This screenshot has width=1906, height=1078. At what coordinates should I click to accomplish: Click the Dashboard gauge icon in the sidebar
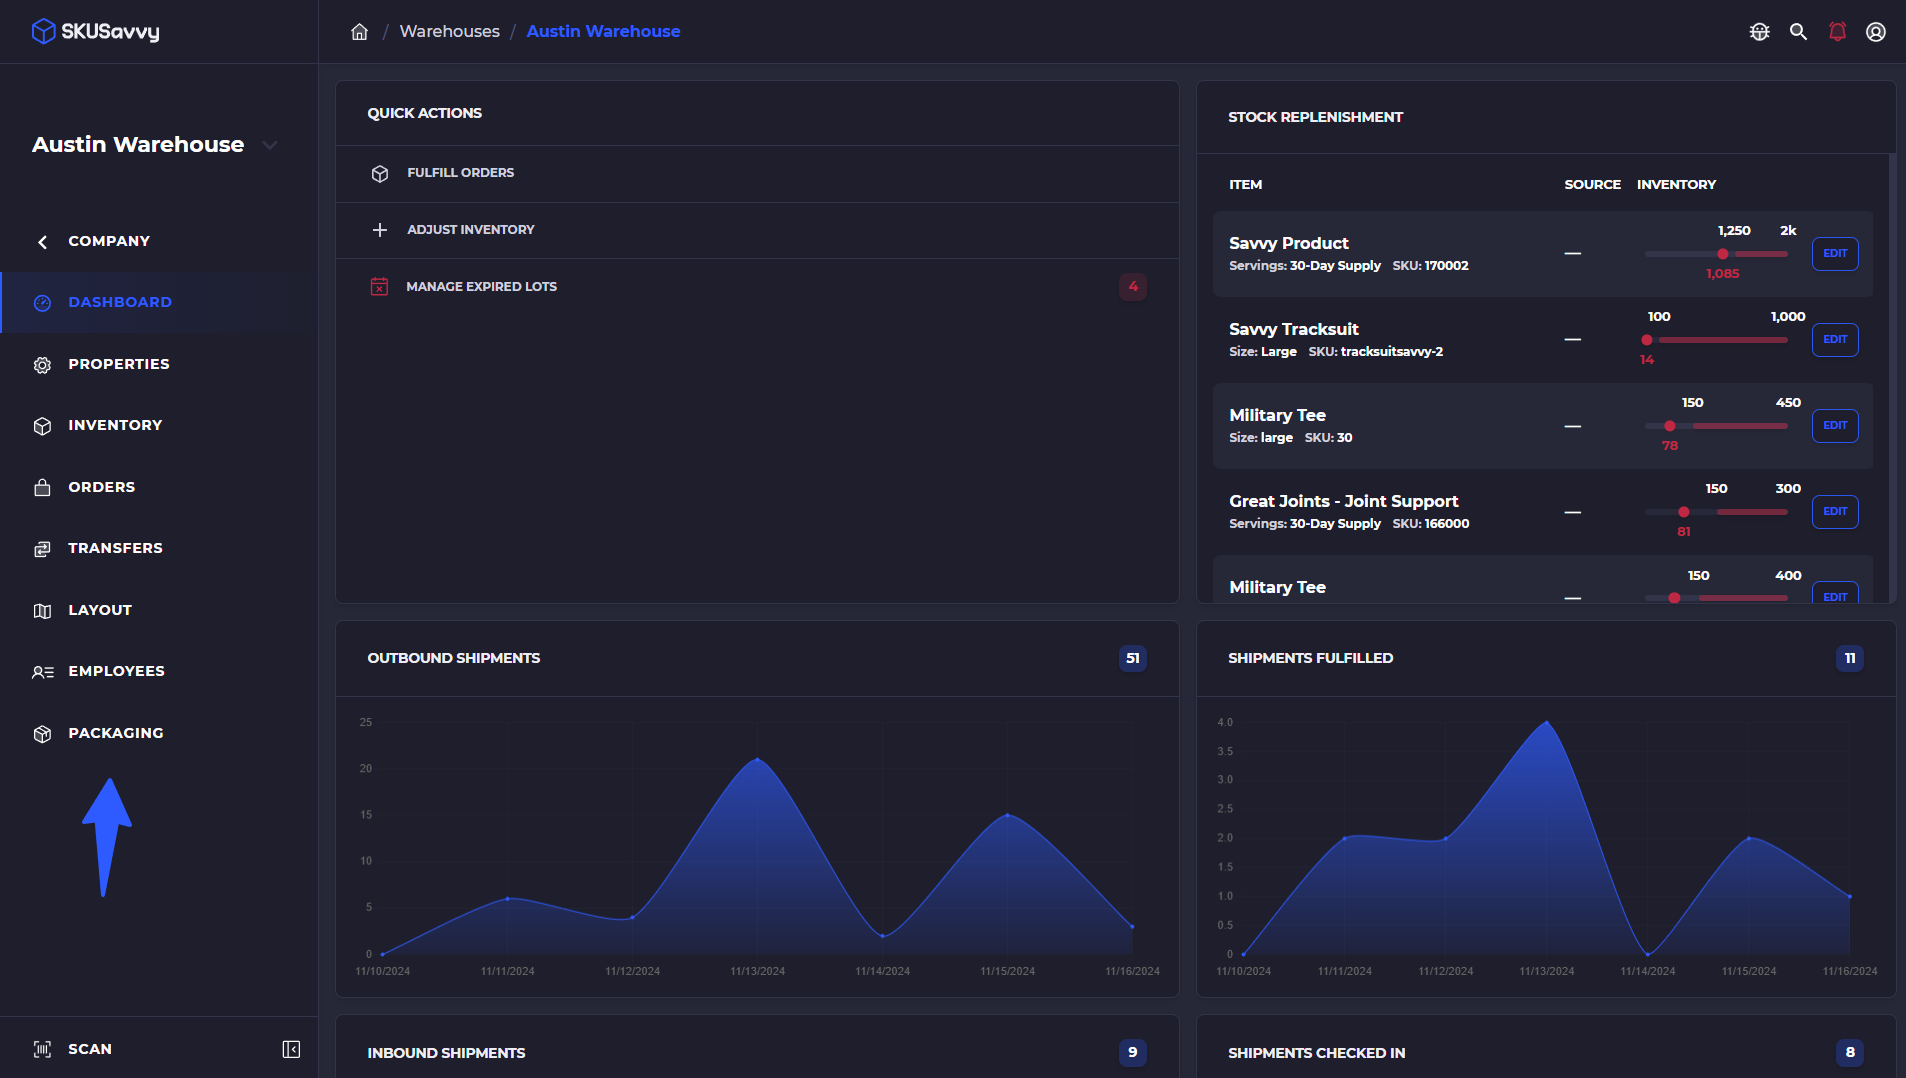tap(42, 303)
